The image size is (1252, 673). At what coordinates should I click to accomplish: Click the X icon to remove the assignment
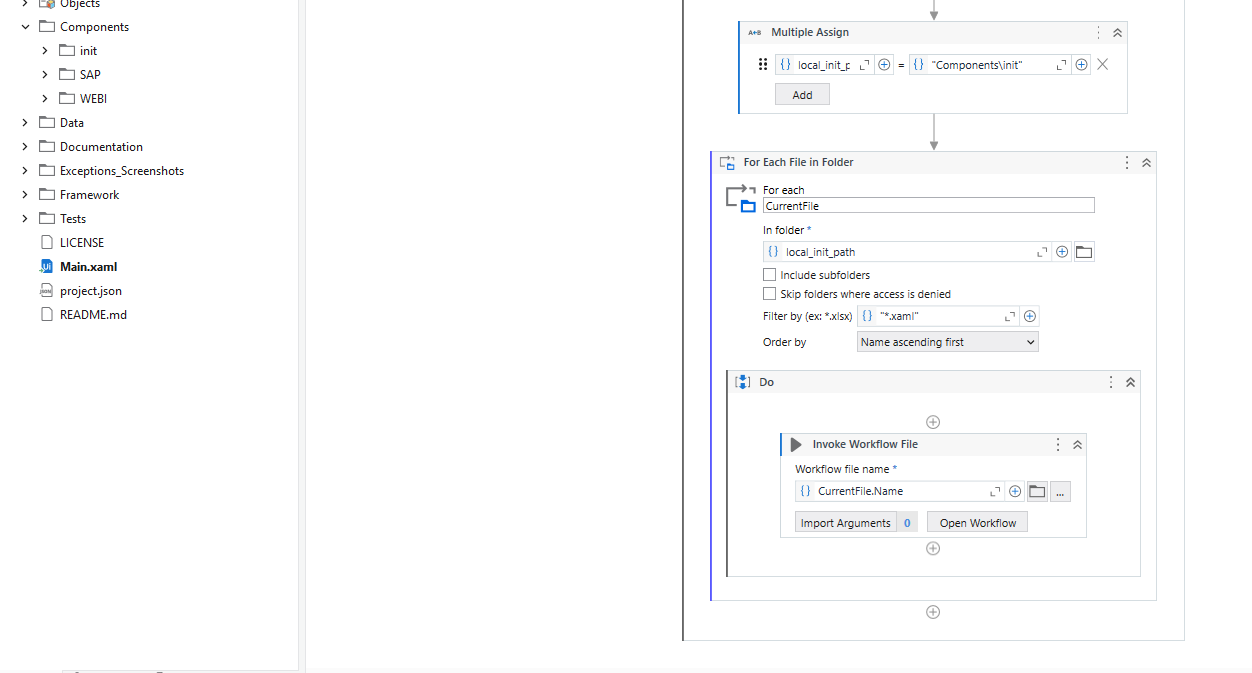tap(1102, 64)
